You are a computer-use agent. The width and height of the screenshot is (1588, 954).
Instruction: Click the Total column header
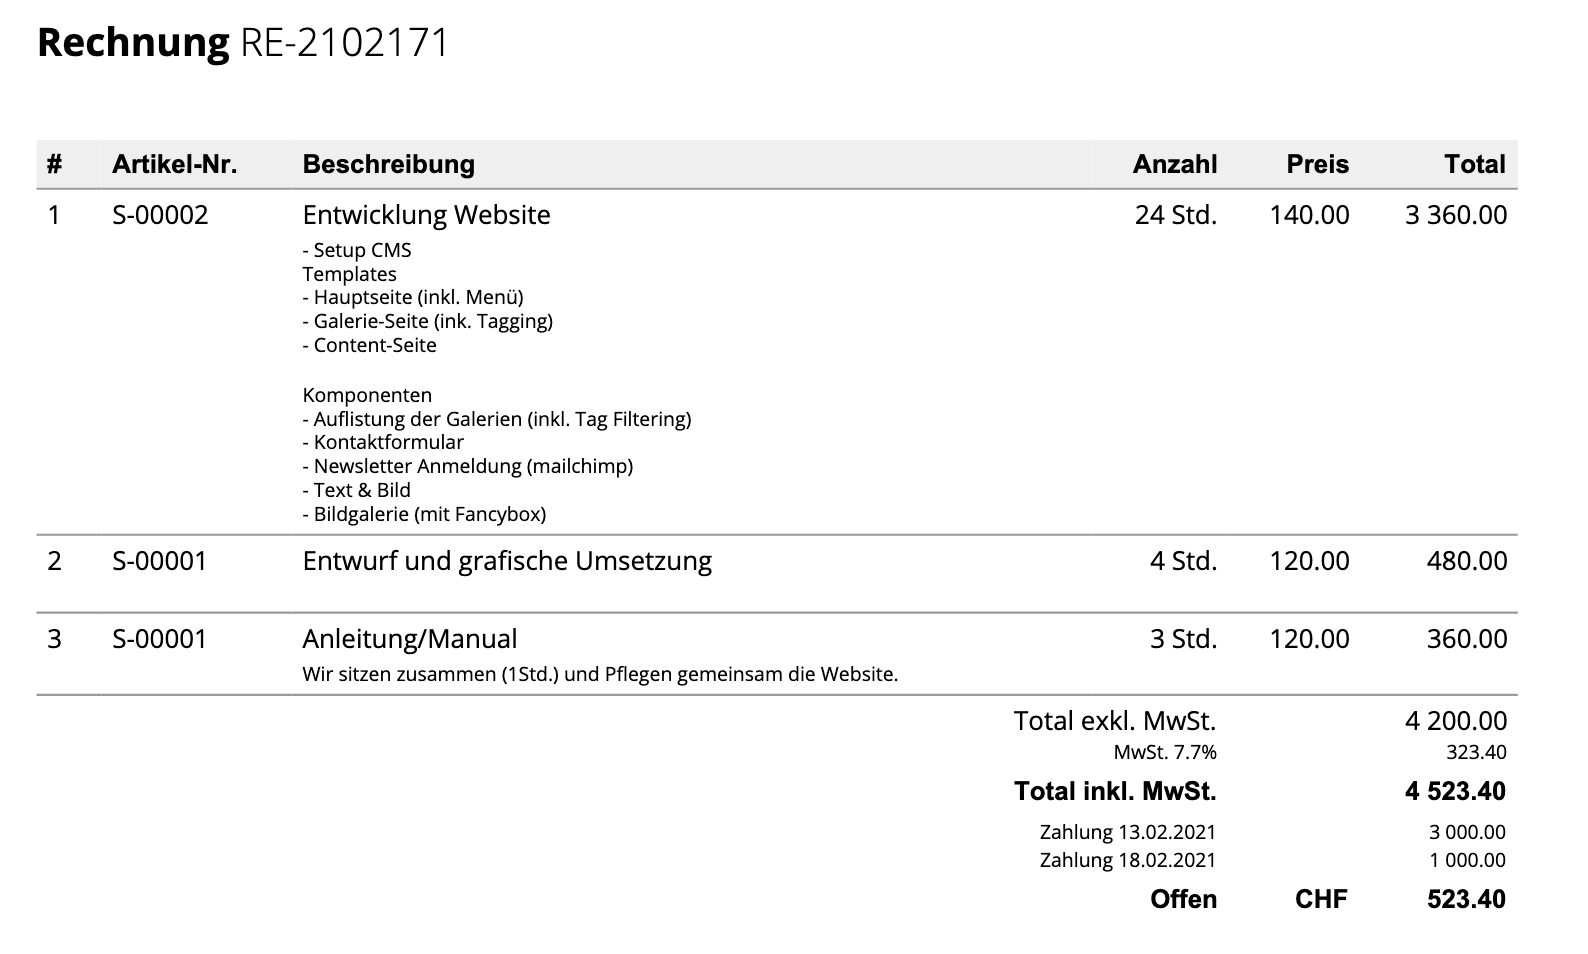pyautogui.click(x=1474, y=164)
